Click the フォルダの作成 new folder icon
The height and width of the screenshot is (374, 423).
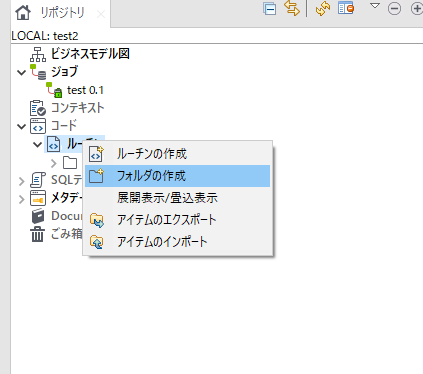point(96,176)
